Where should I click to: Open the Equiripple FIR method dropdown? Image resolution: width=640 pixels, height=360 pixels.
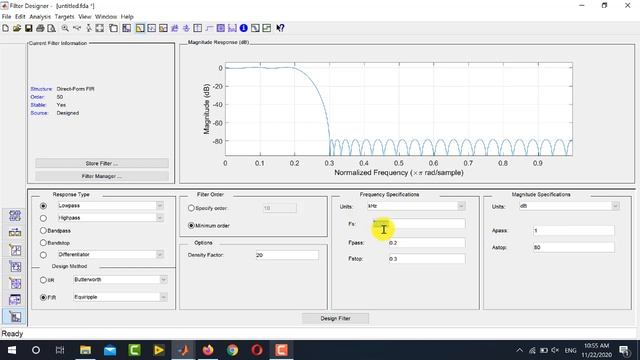(x=163, y=297)
